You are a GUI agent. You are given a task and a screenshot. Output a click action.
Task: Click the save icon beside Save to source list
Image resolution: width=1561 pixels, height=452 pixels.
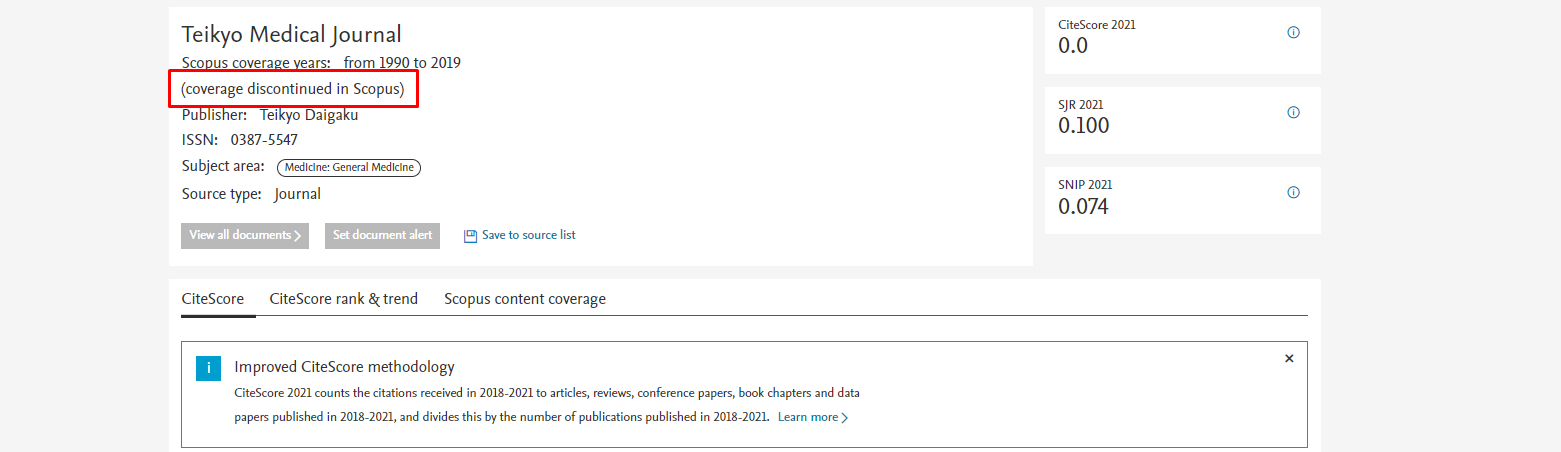(470, 236)
